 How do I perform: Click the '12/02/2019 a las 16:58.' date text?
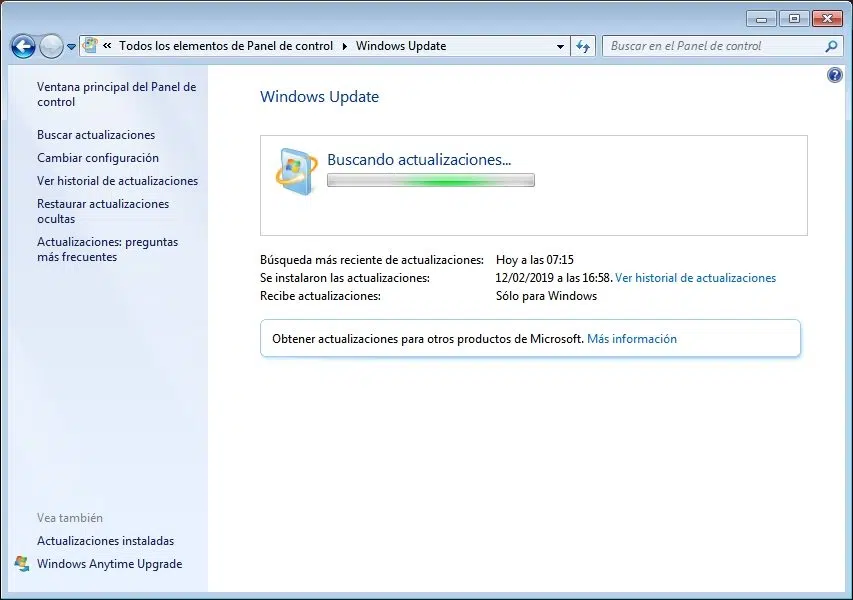coord(554,277)
